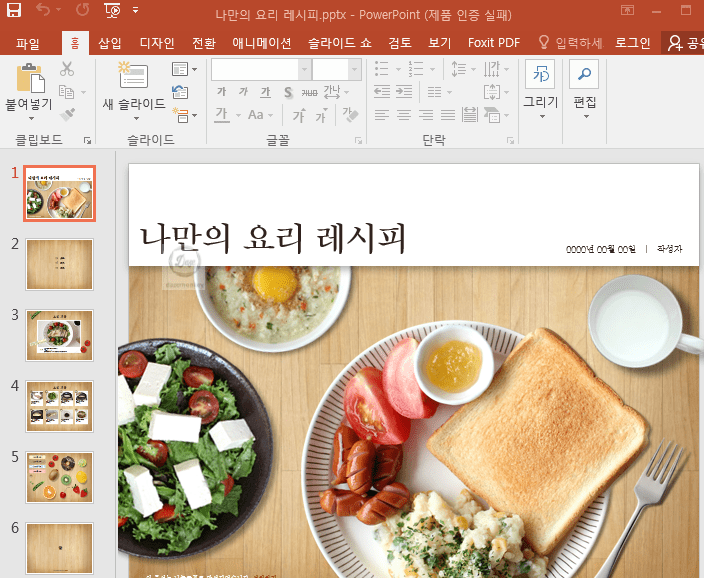Click the Cut scissors icon
The width and height of the screenshot is (704, 578).
click(x=66, y=69)
